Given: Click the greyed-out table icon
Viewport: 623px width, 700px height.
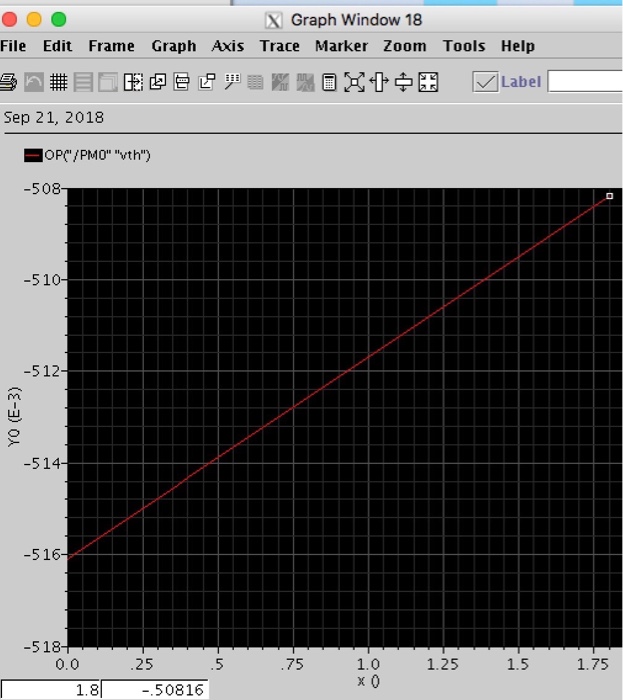Looking at the screenshot, I should pos(255,82).
